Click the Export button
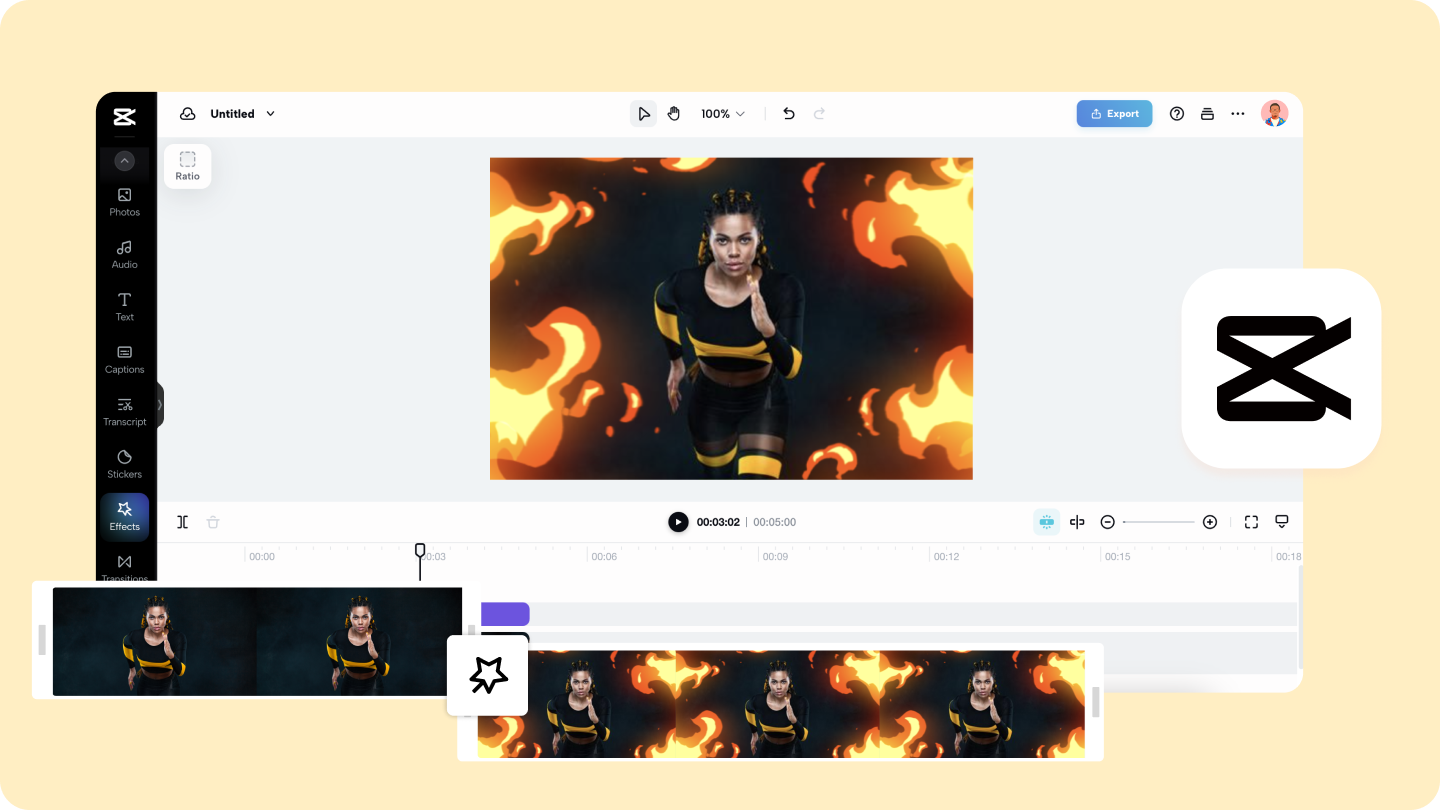Image resolution: width=1440 pixels, height=810 pixels. [1114, 114]
